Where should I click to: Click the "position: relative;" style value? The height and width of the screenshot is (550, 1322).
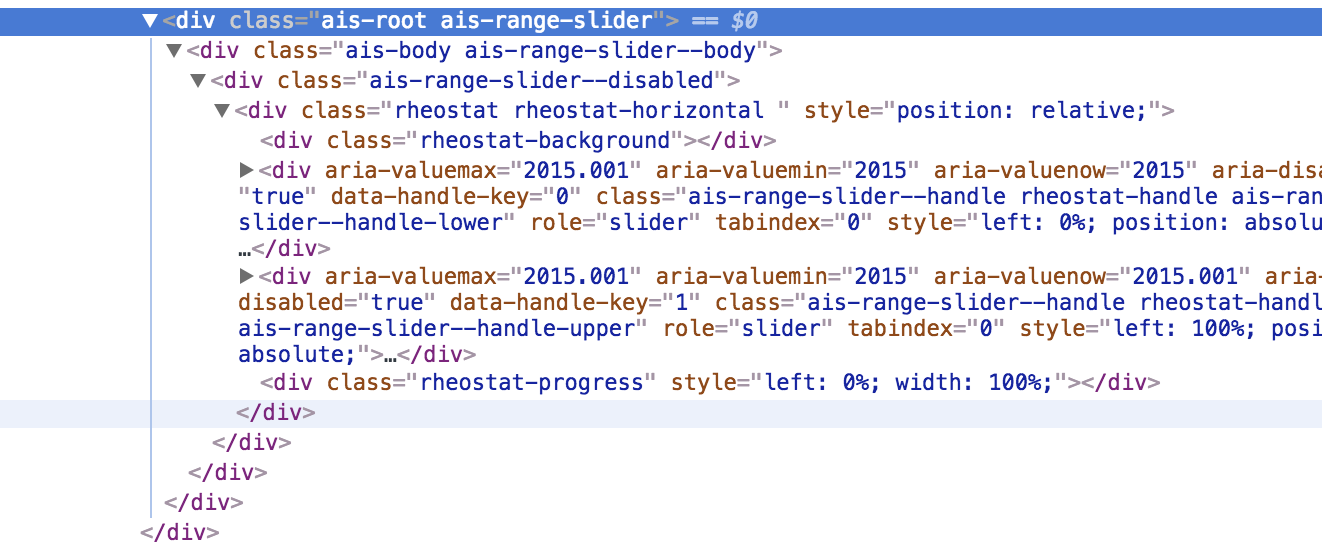tap(1022, 110)
